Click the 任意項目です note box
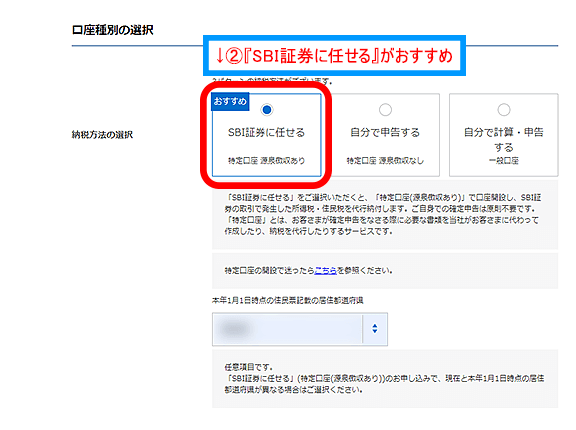 [385, 379]
